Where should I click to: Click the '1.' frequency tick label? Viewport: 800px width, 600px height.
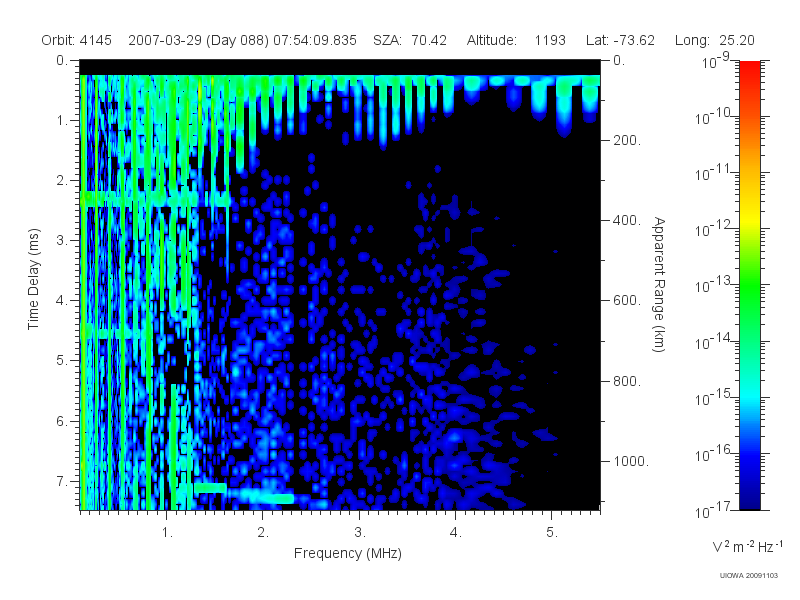(x=167, y=533)
